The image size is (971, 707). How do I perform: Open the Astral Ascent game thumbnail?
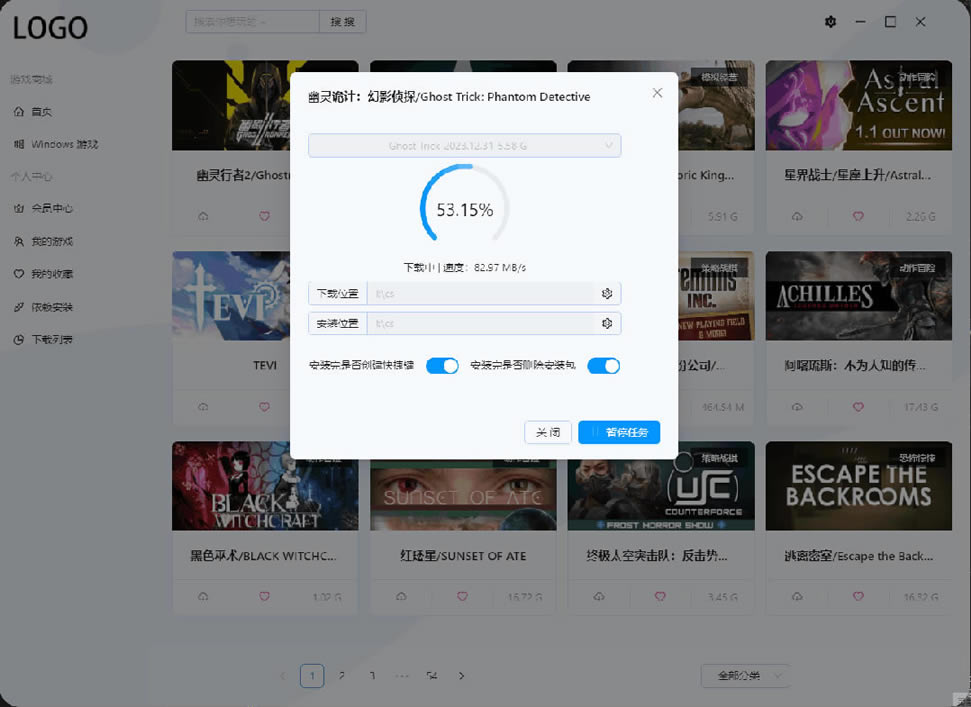tap(859, 105)
